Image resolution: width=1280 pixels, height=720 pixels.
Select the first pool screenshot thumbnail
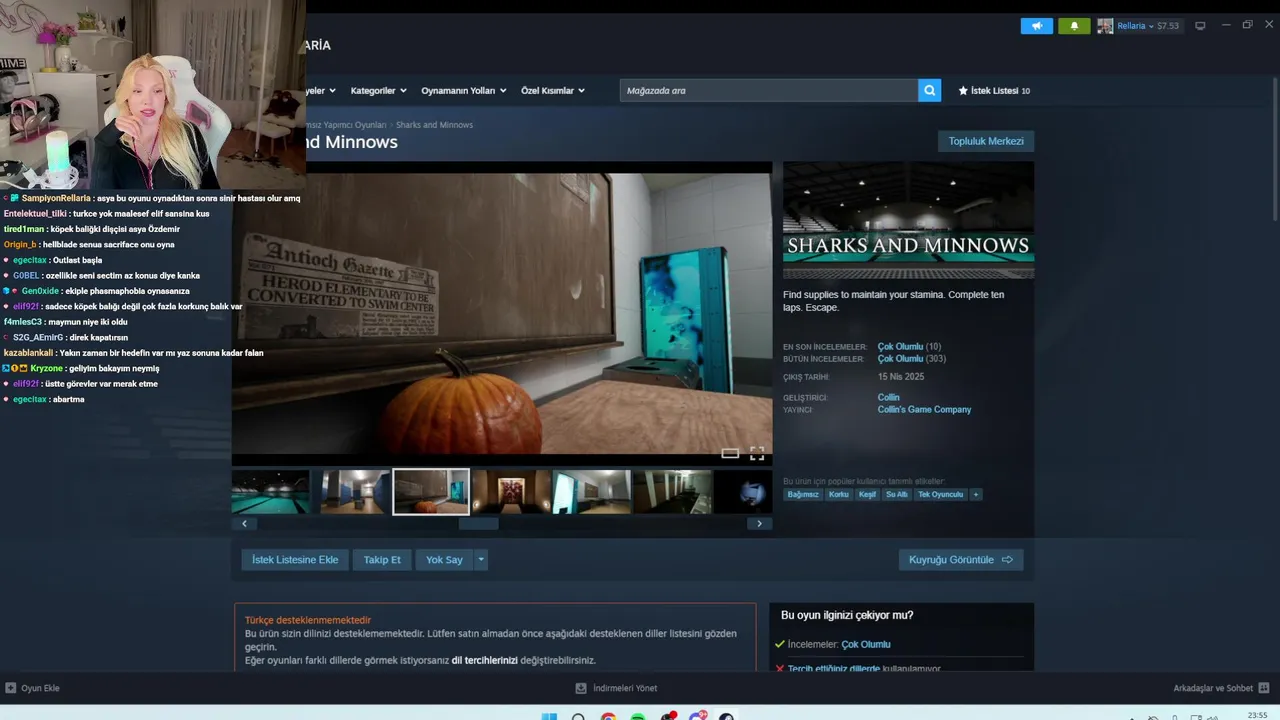click(x=271, y=492)
